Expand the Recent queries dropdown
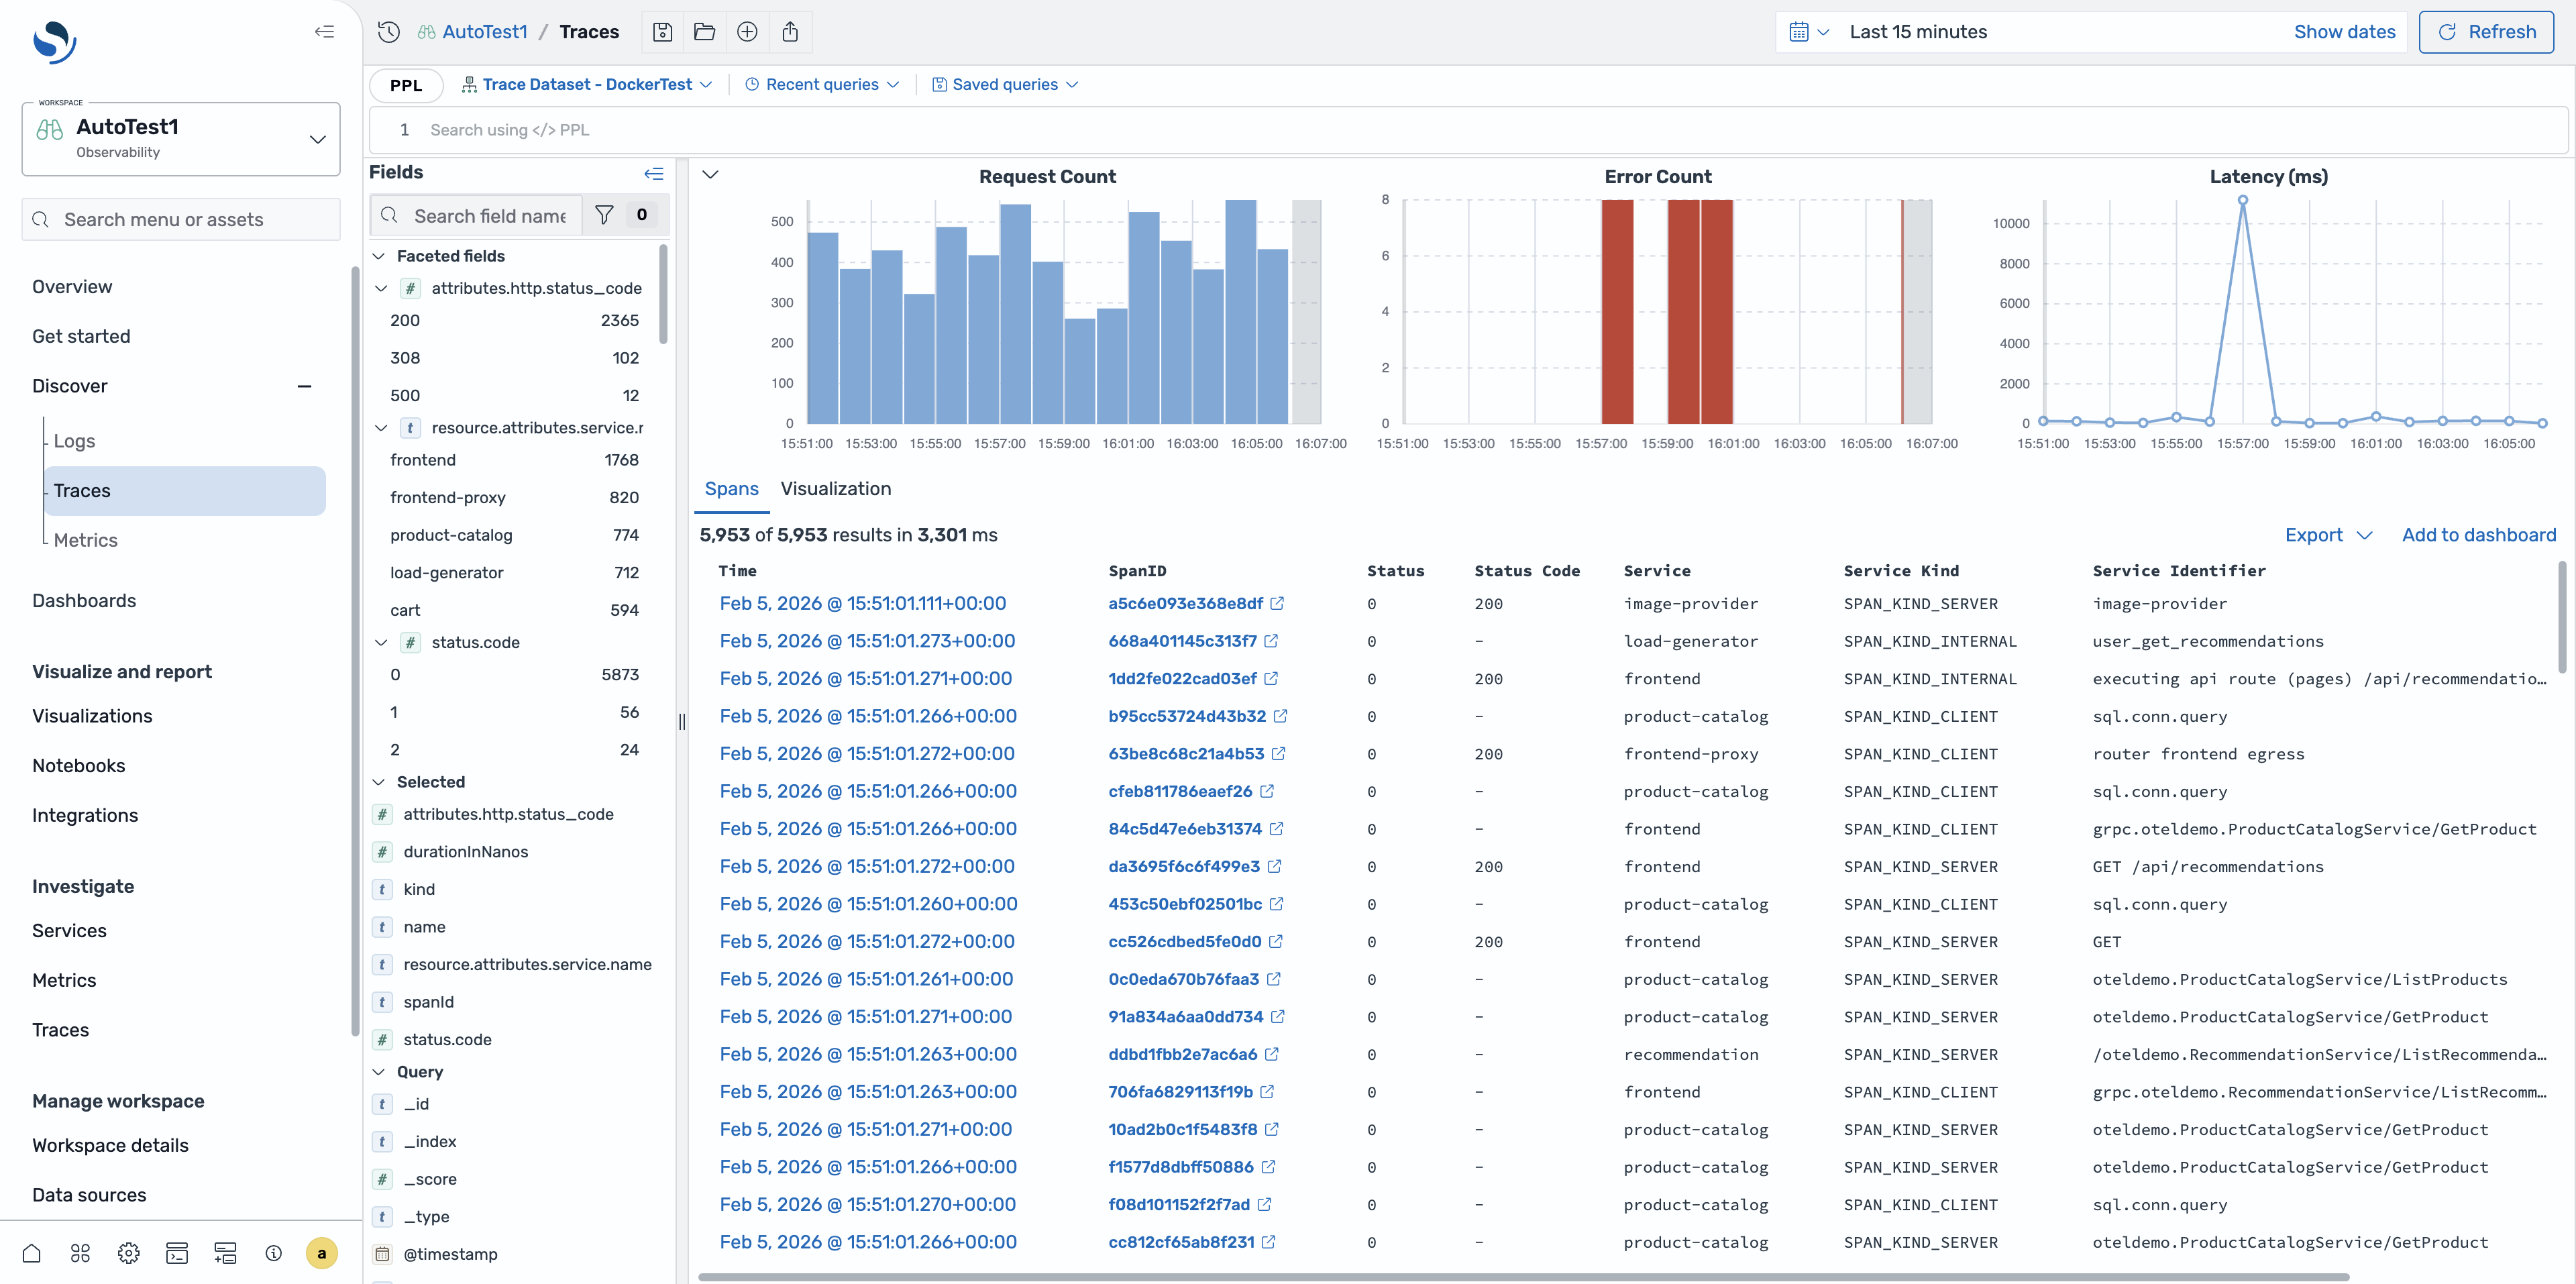The width and height of the screenshot is (2576, 1284). point(822,85)
